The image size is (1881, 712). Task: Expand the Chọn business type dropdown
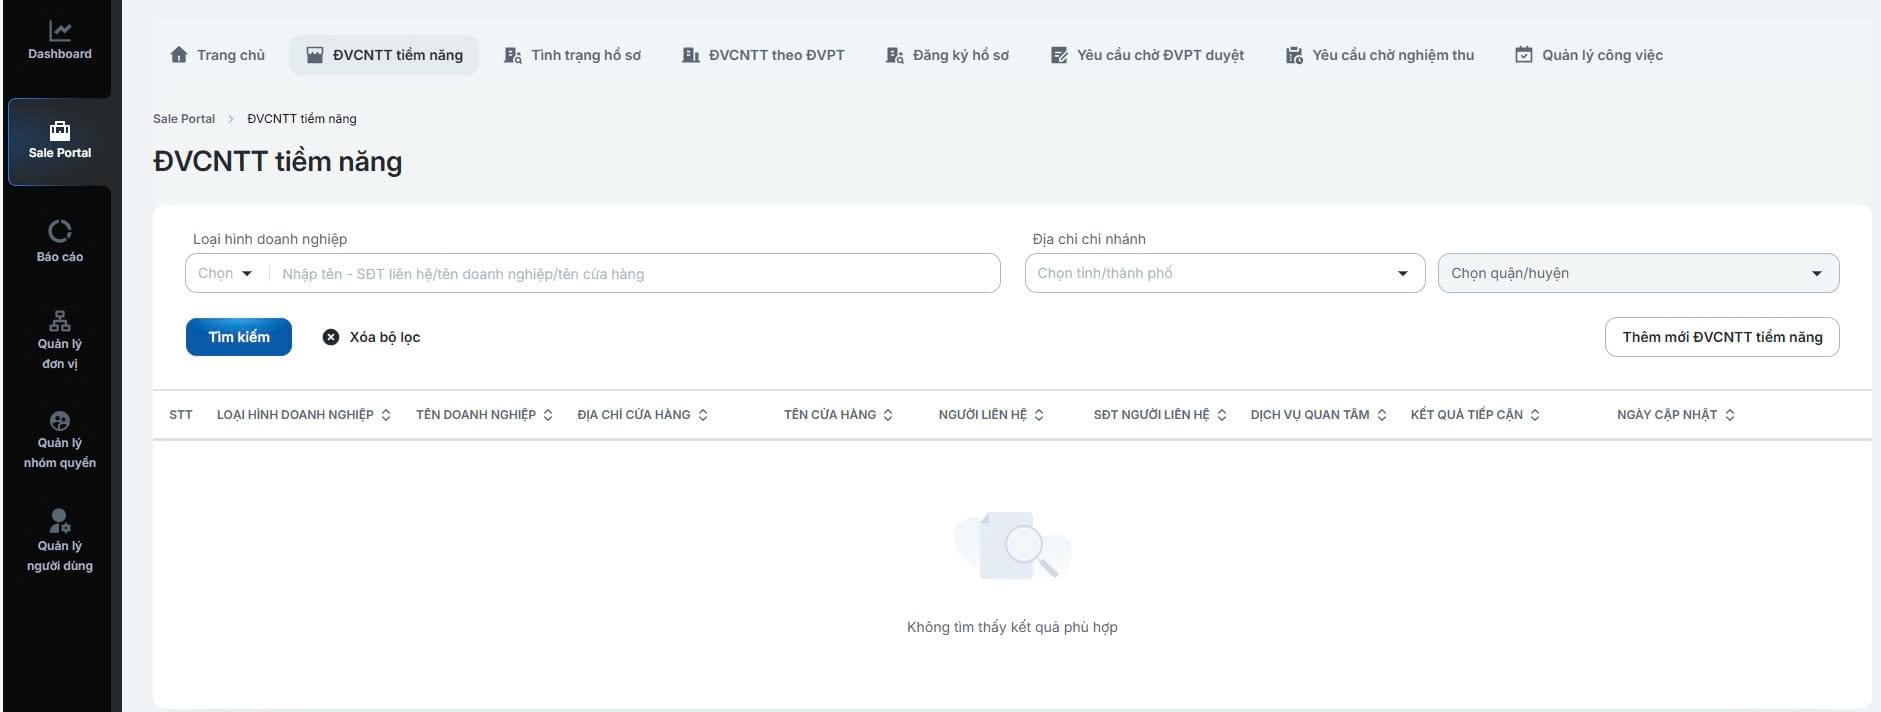226,273
